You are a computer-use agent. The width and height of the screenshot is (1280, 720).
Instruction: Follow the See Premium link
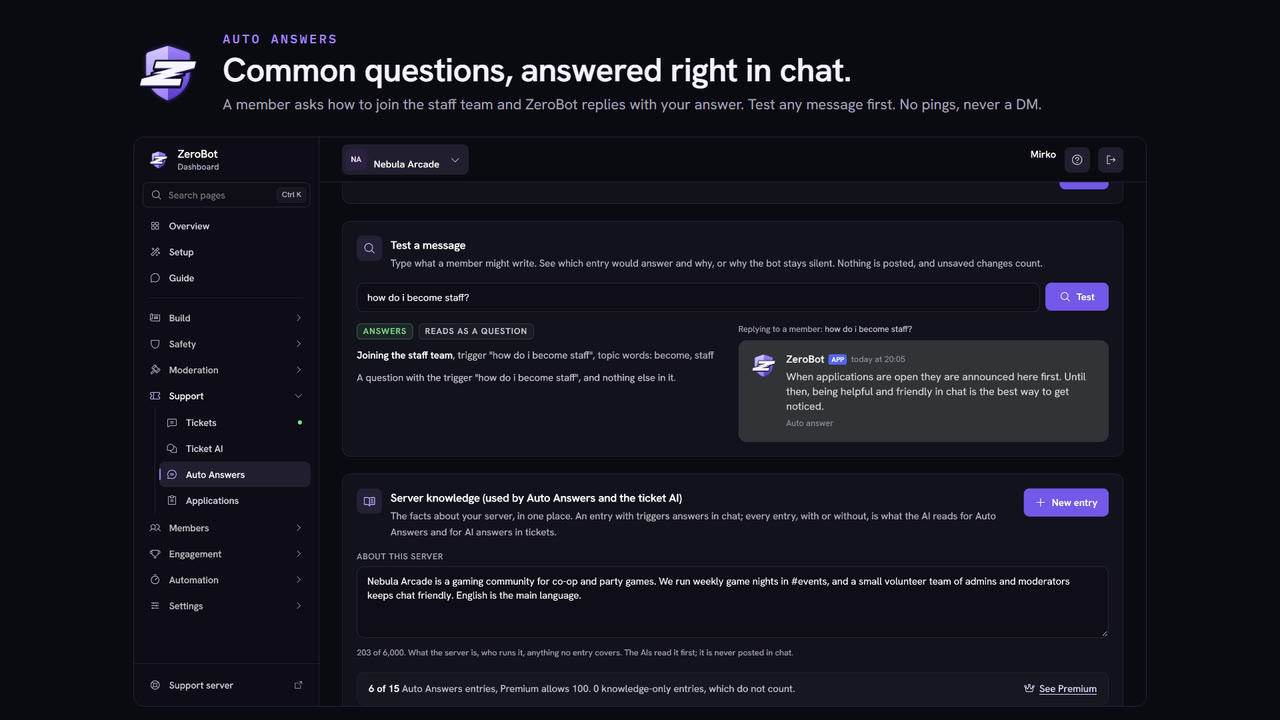(x=1068, y=689)
